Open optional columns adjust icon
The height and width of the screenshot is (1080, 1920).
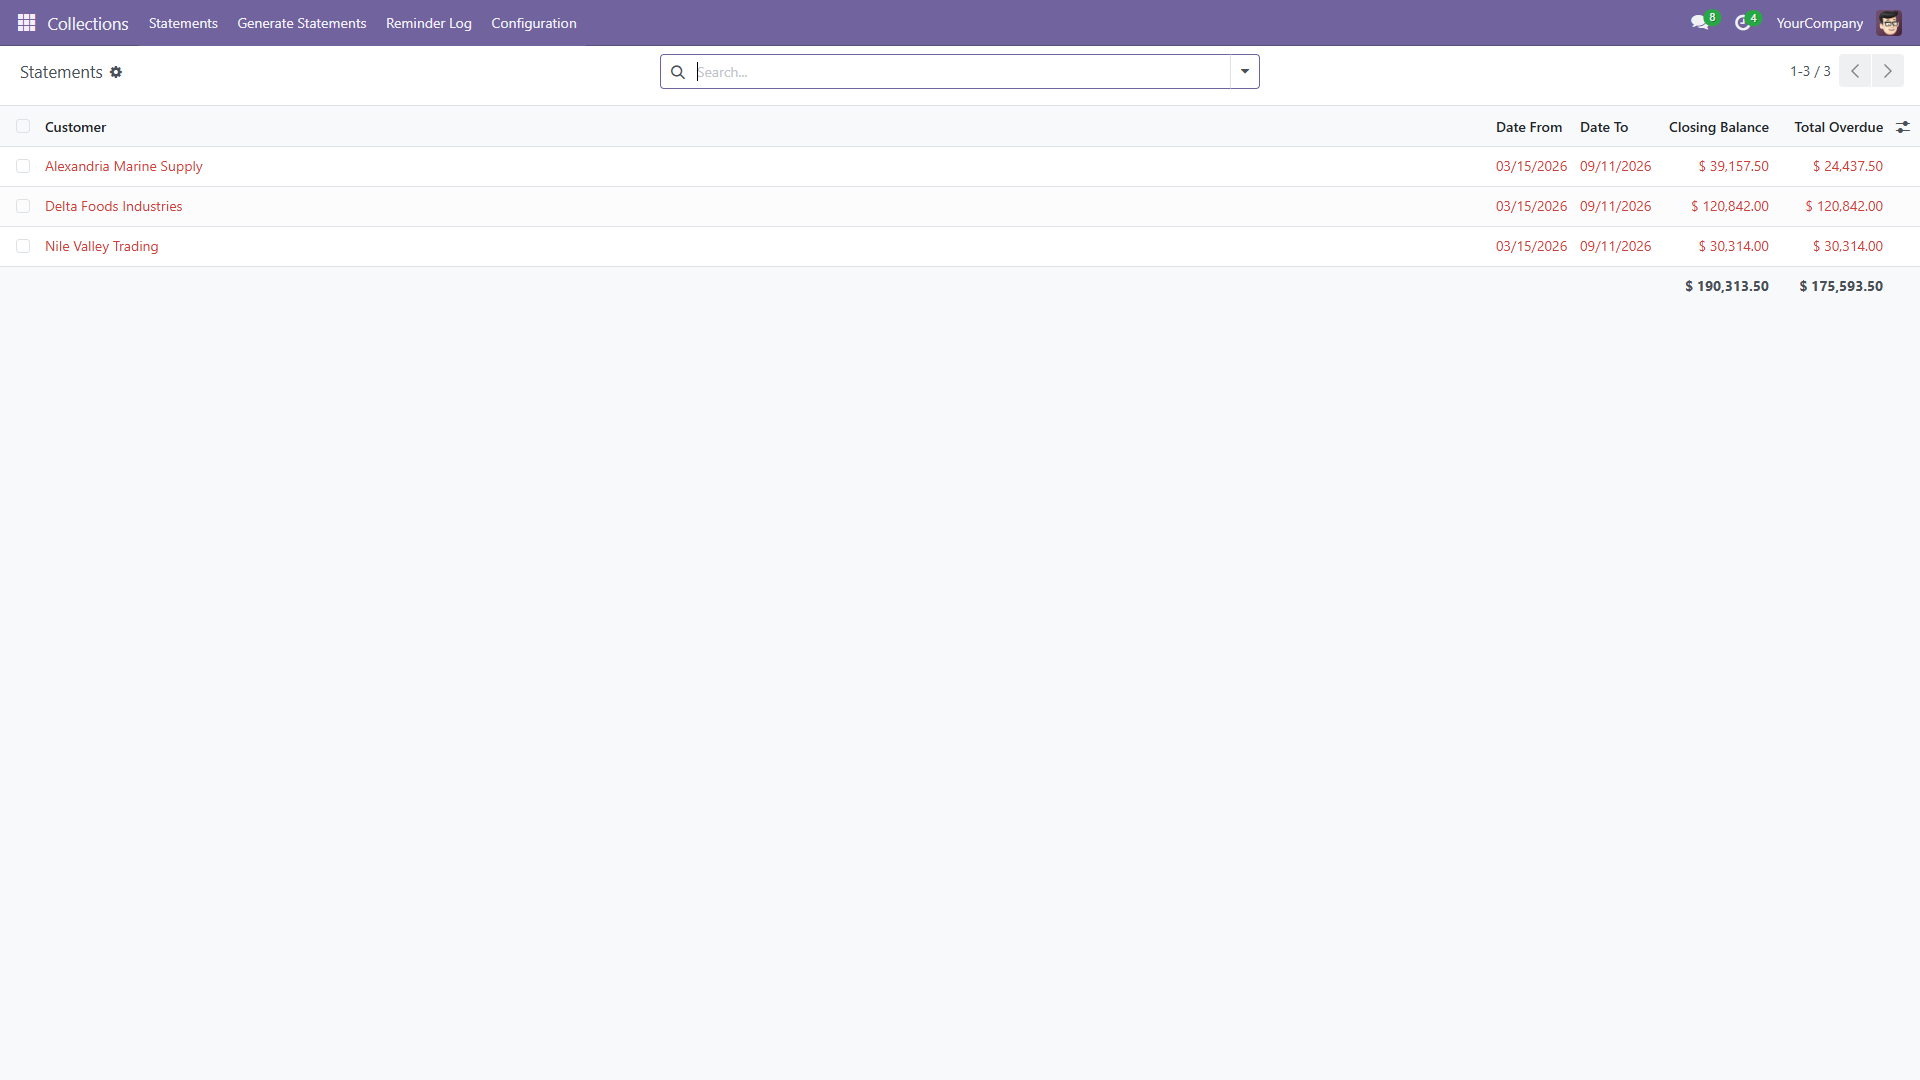(x=1903, y=127)
